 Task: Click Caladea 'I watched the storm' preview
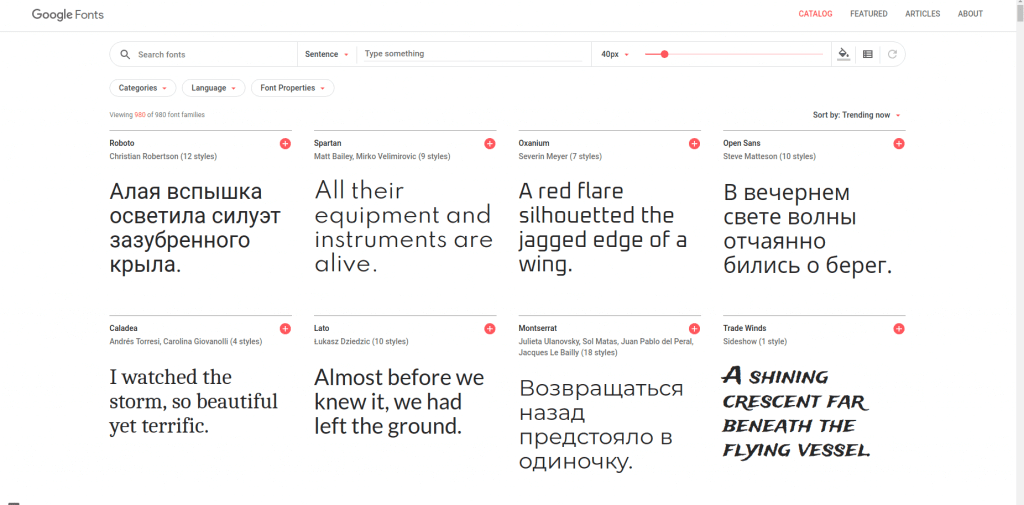point(194,401)
